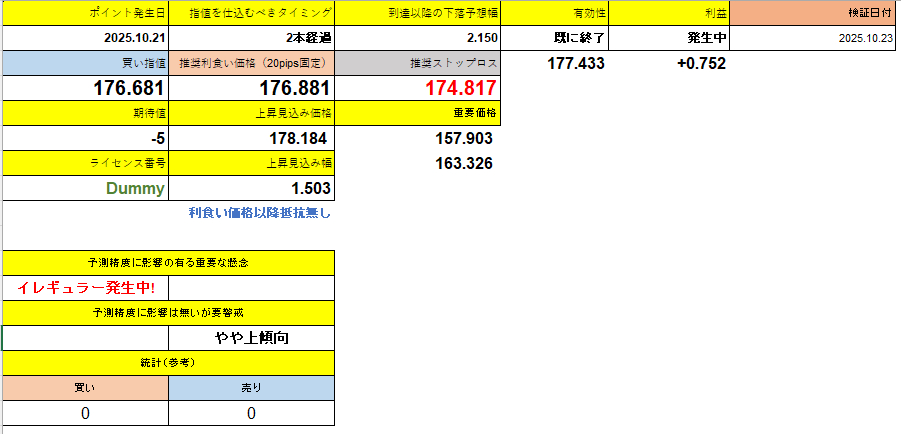Click the cell reading 発生中

coord(668,39)
